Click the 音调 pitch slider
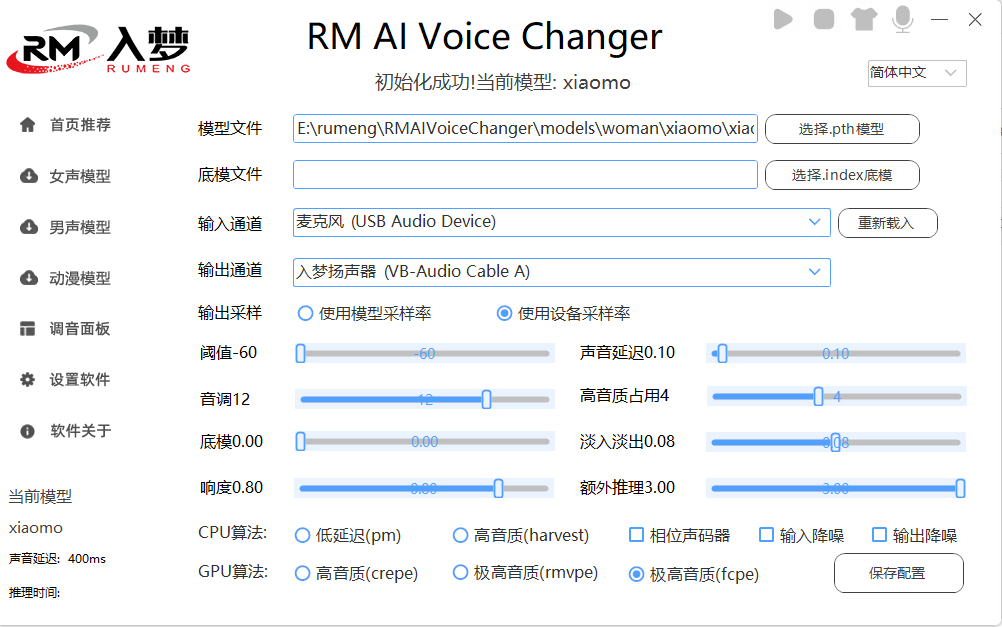This screenshot has width=1002, height=627. click(424, 399)
